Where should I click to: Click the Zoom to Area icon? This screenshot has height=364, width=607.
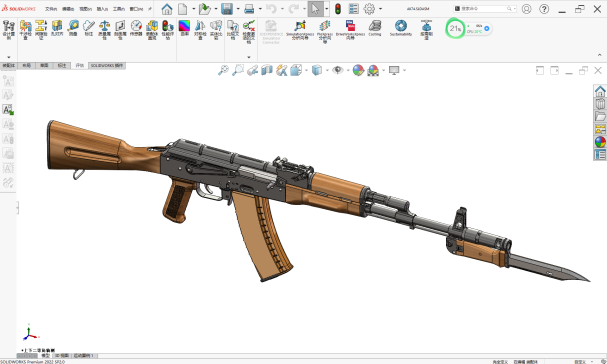click(238, 70)
